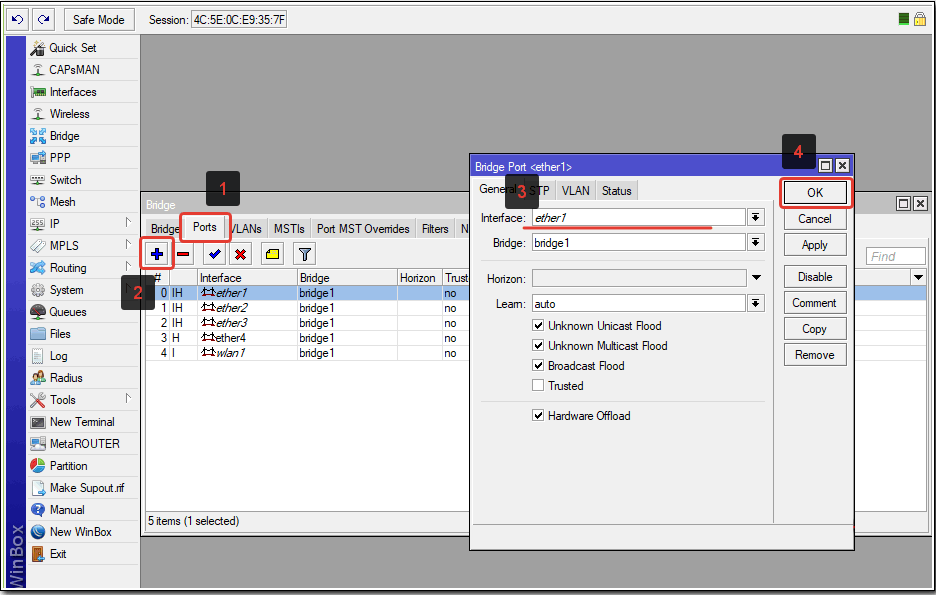
Task: Click the blue checkmark enable icon
Action: tap(215, 254)
